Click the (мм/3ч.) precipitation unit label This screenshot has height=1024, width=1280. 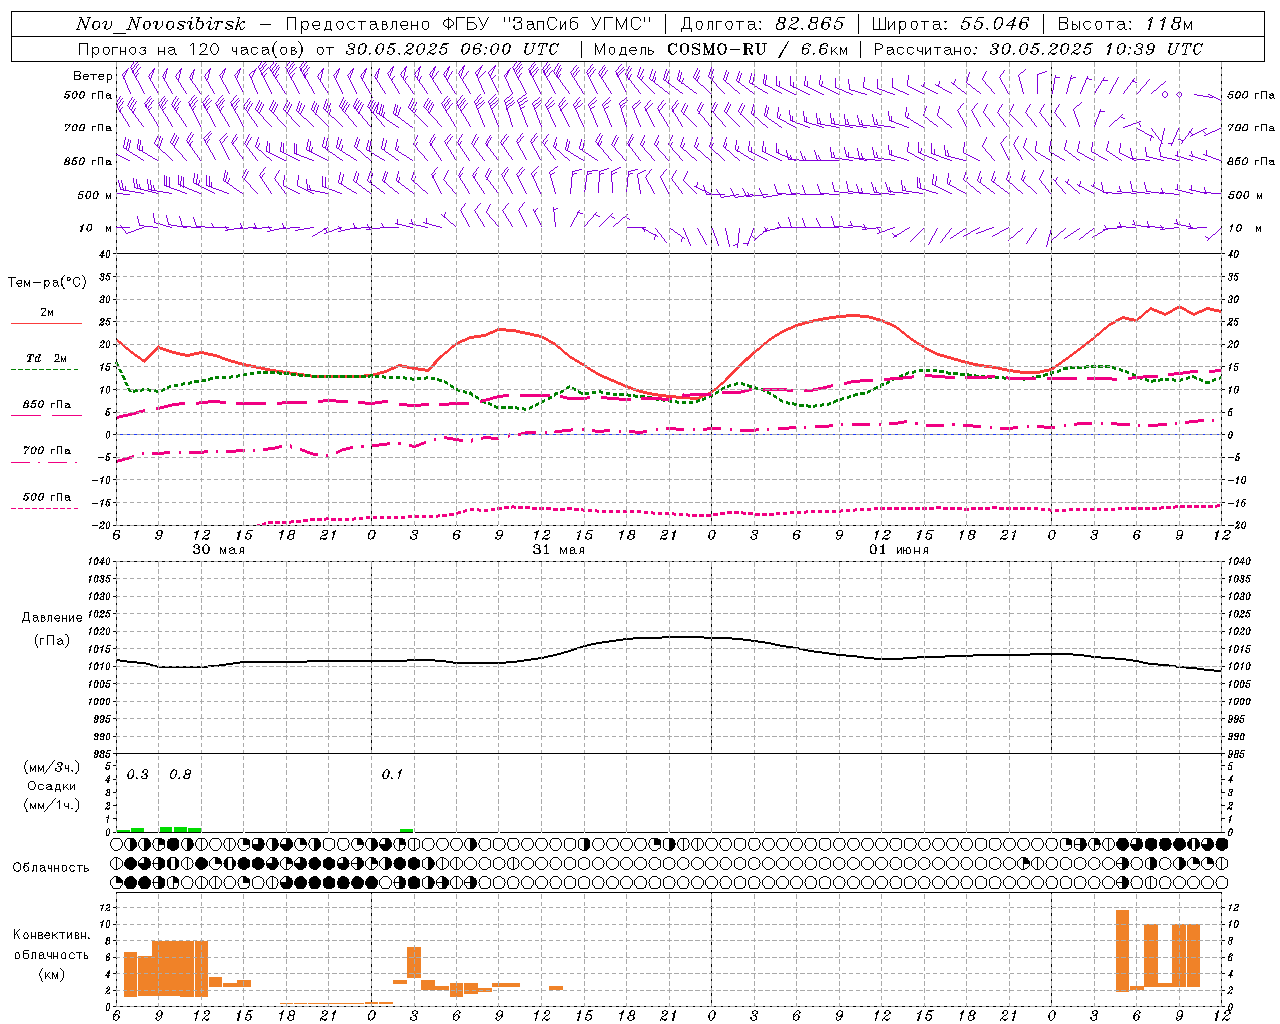(52, 767)
